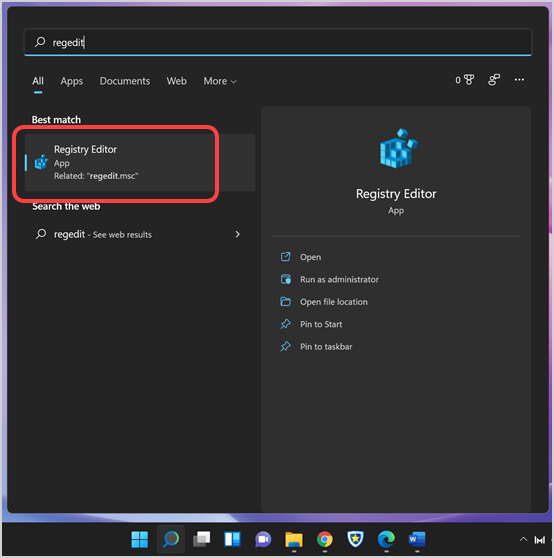Click the magnifier icon in the search box
Screen dimensions: 554x558
point(40,42)
